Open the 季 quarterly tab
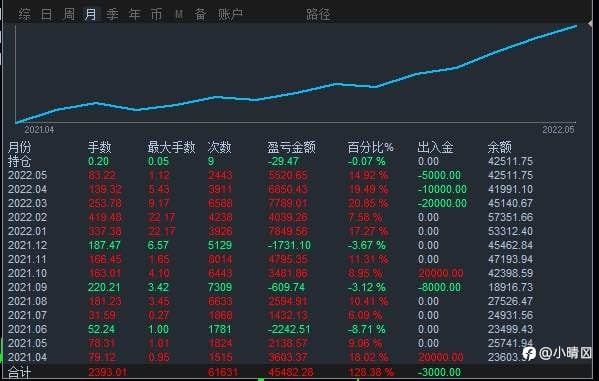The width and height of the screenshot is (599, 381). (112, 15)
